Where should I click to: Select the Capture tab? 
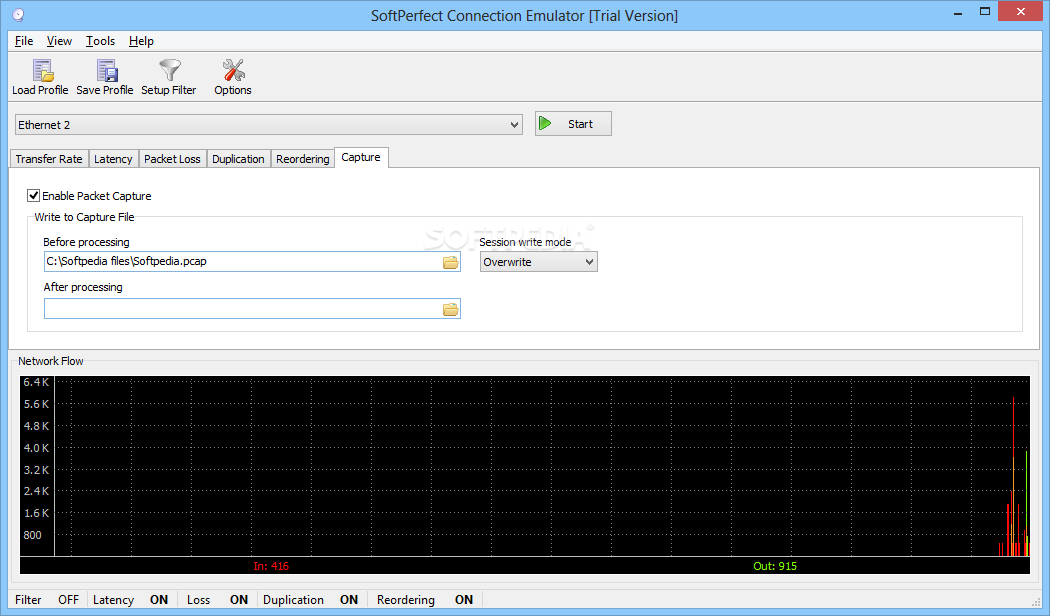pyautogui.click(x=361, y=157)
